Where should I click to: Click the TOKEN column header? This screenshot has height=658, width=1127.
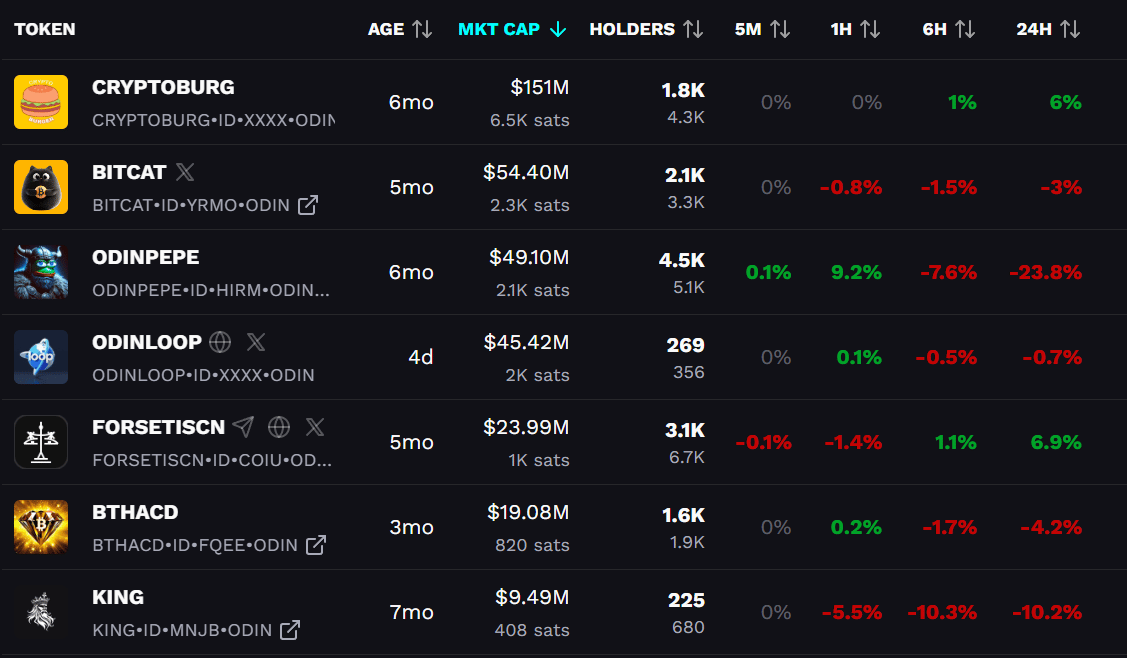pos(45,29)
